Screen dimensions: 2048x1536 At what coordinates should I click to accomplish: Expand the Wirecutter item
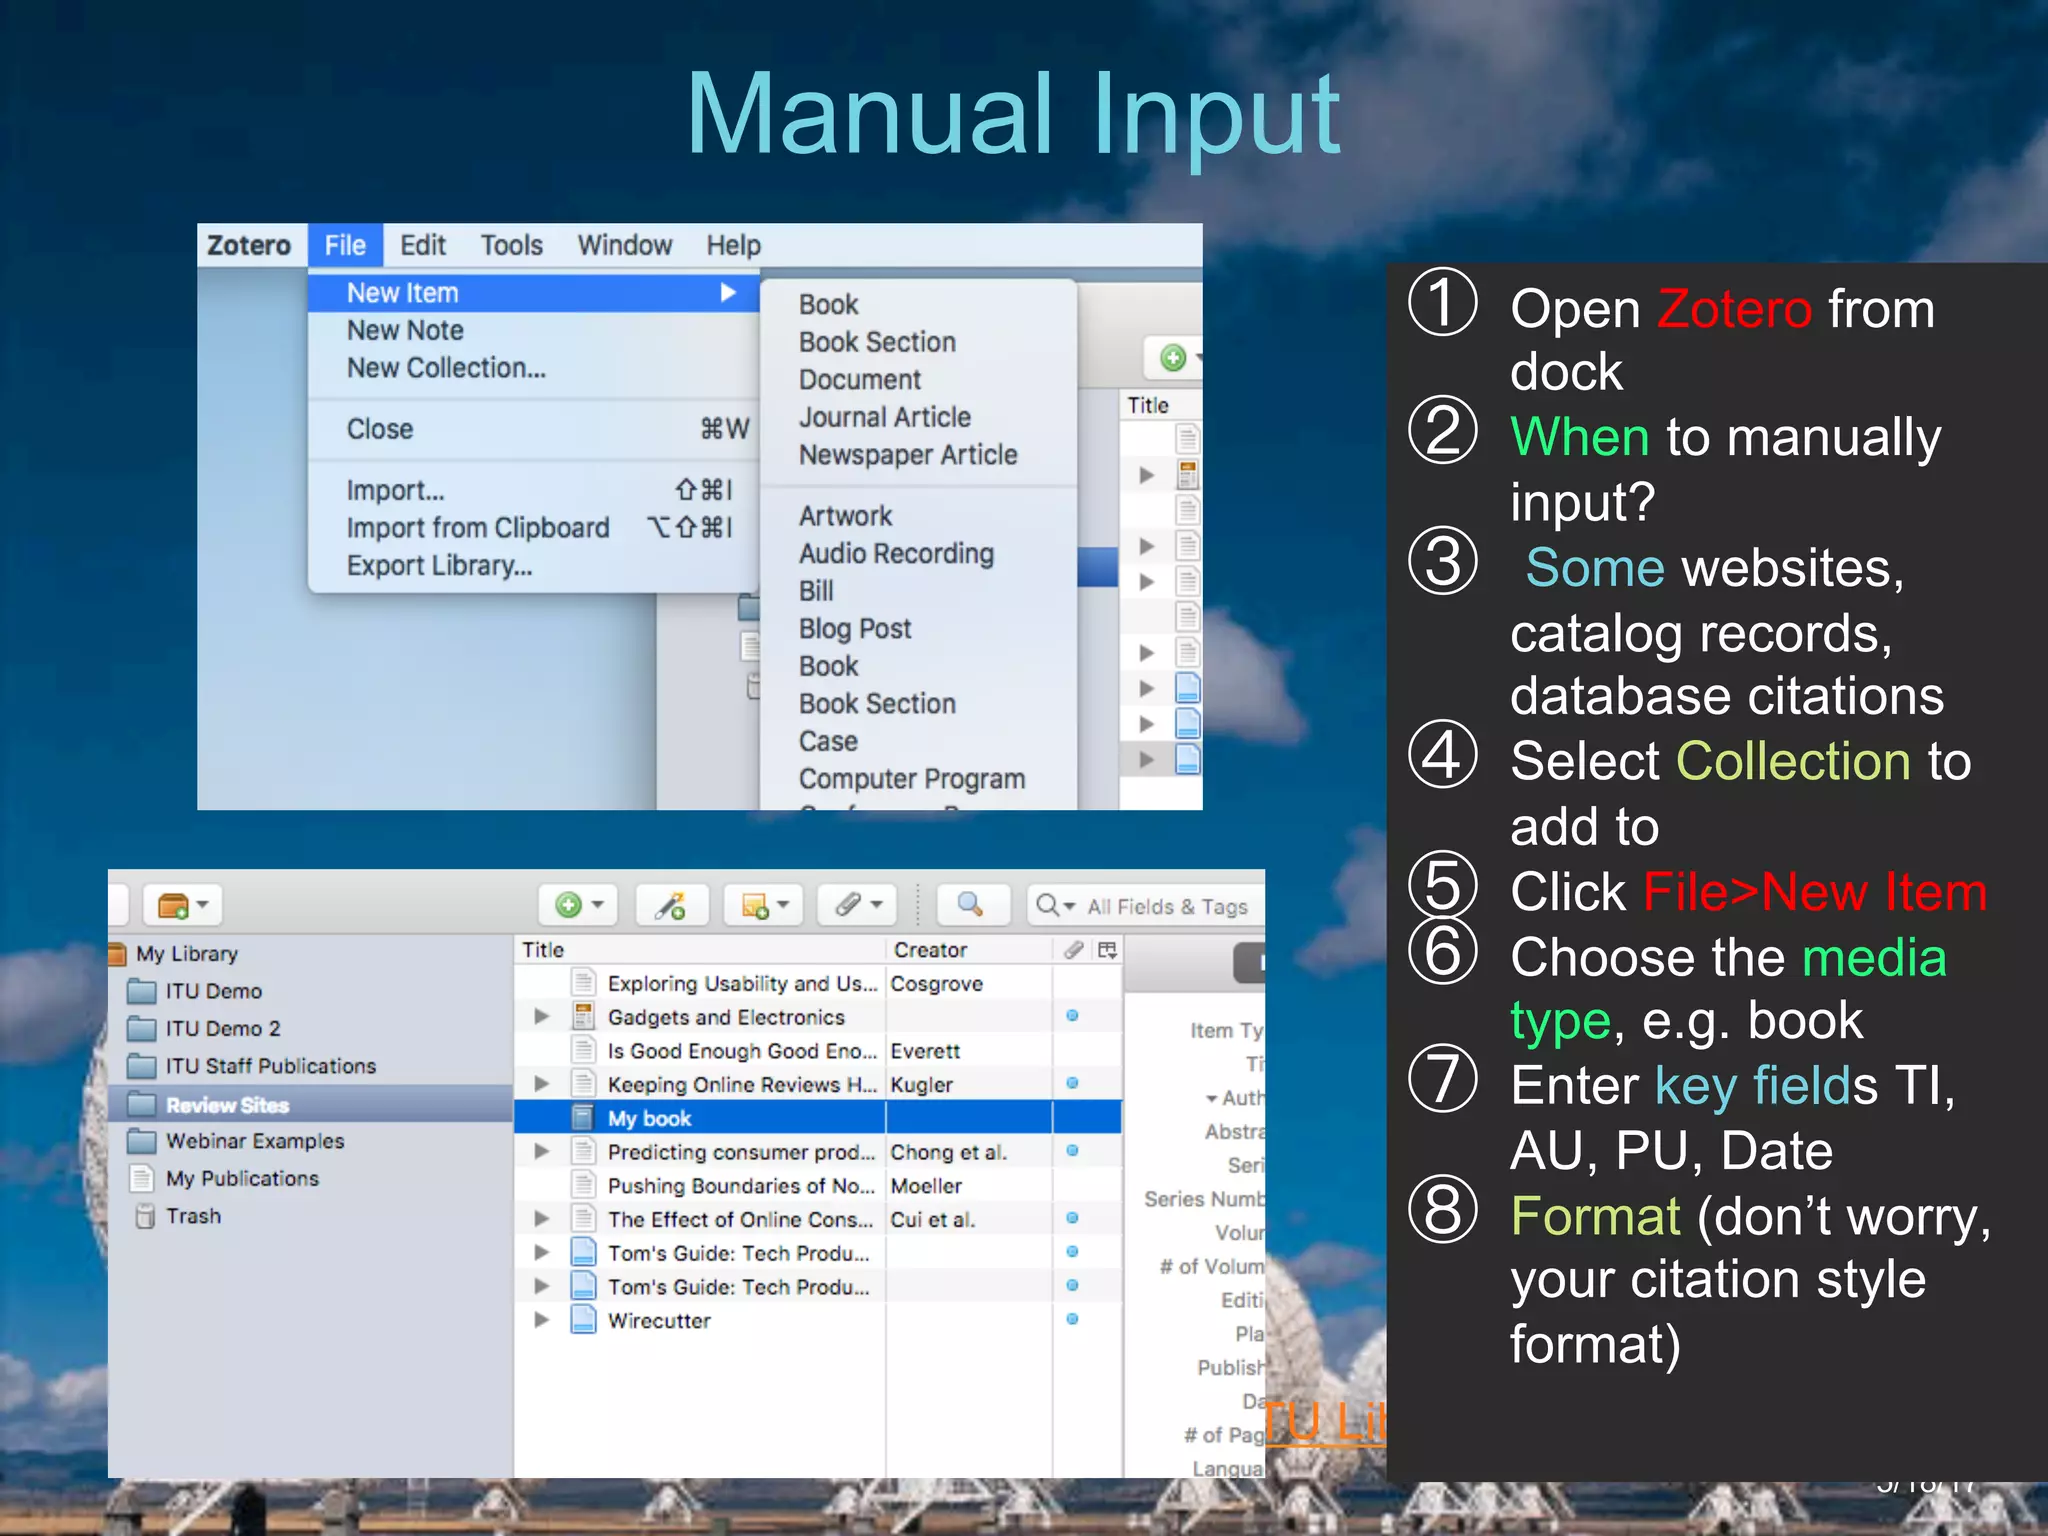(542, 1320)
